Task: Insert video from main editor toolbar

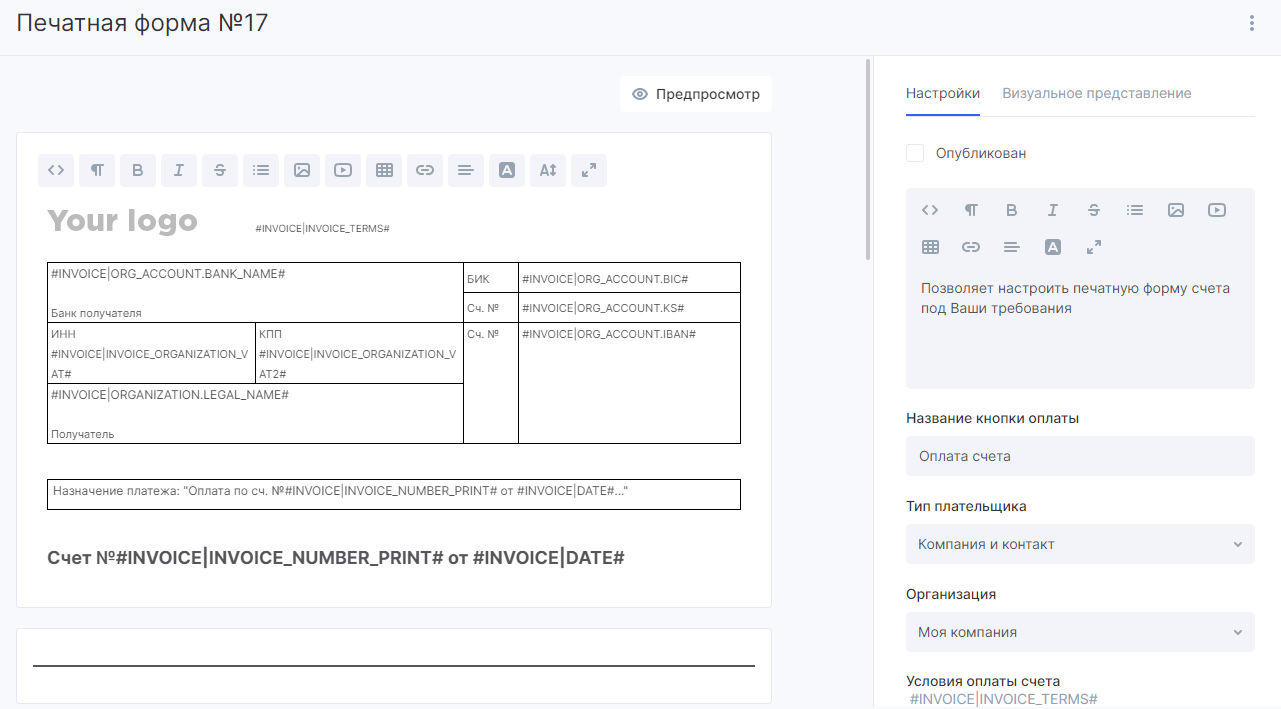Action: 343,170
